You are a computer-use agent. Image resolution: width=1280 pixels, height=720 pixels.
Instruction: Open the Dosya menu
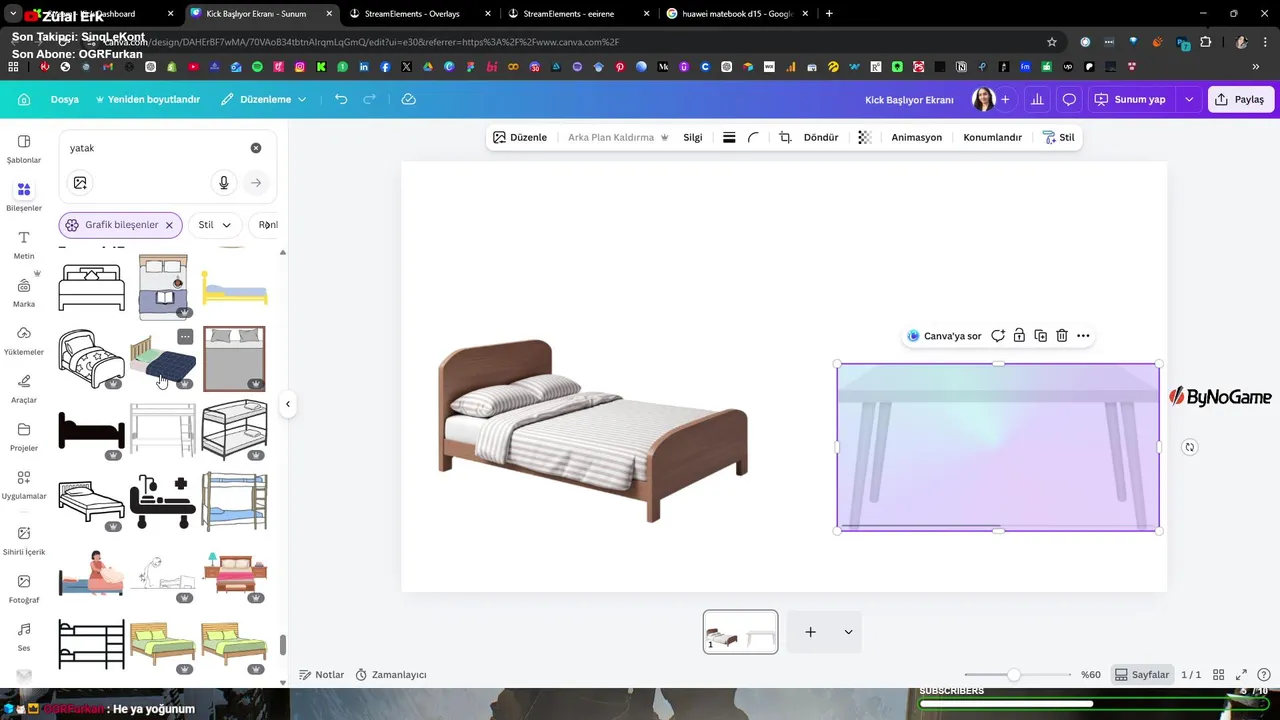click(x=65, y=100)
